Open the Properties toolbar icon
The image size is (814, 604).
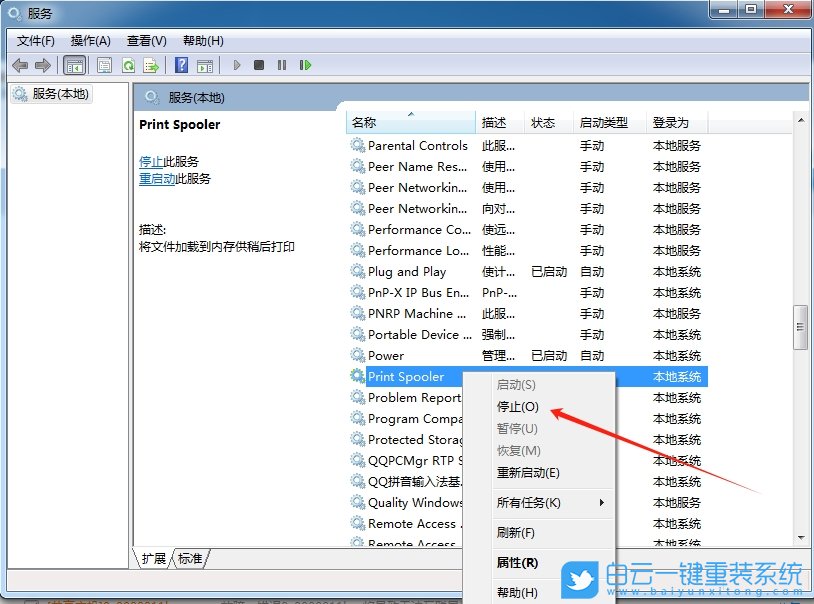click(x=104, y=65)
